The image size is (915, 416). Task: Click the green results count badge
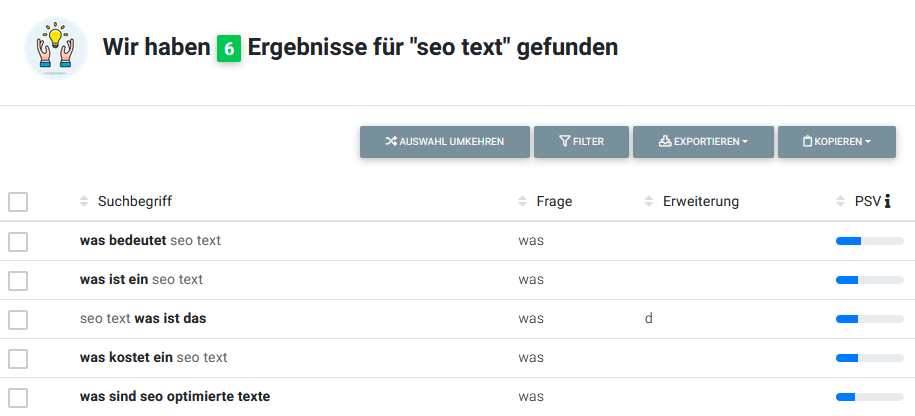pyautogui.click(x=229, y=47)
